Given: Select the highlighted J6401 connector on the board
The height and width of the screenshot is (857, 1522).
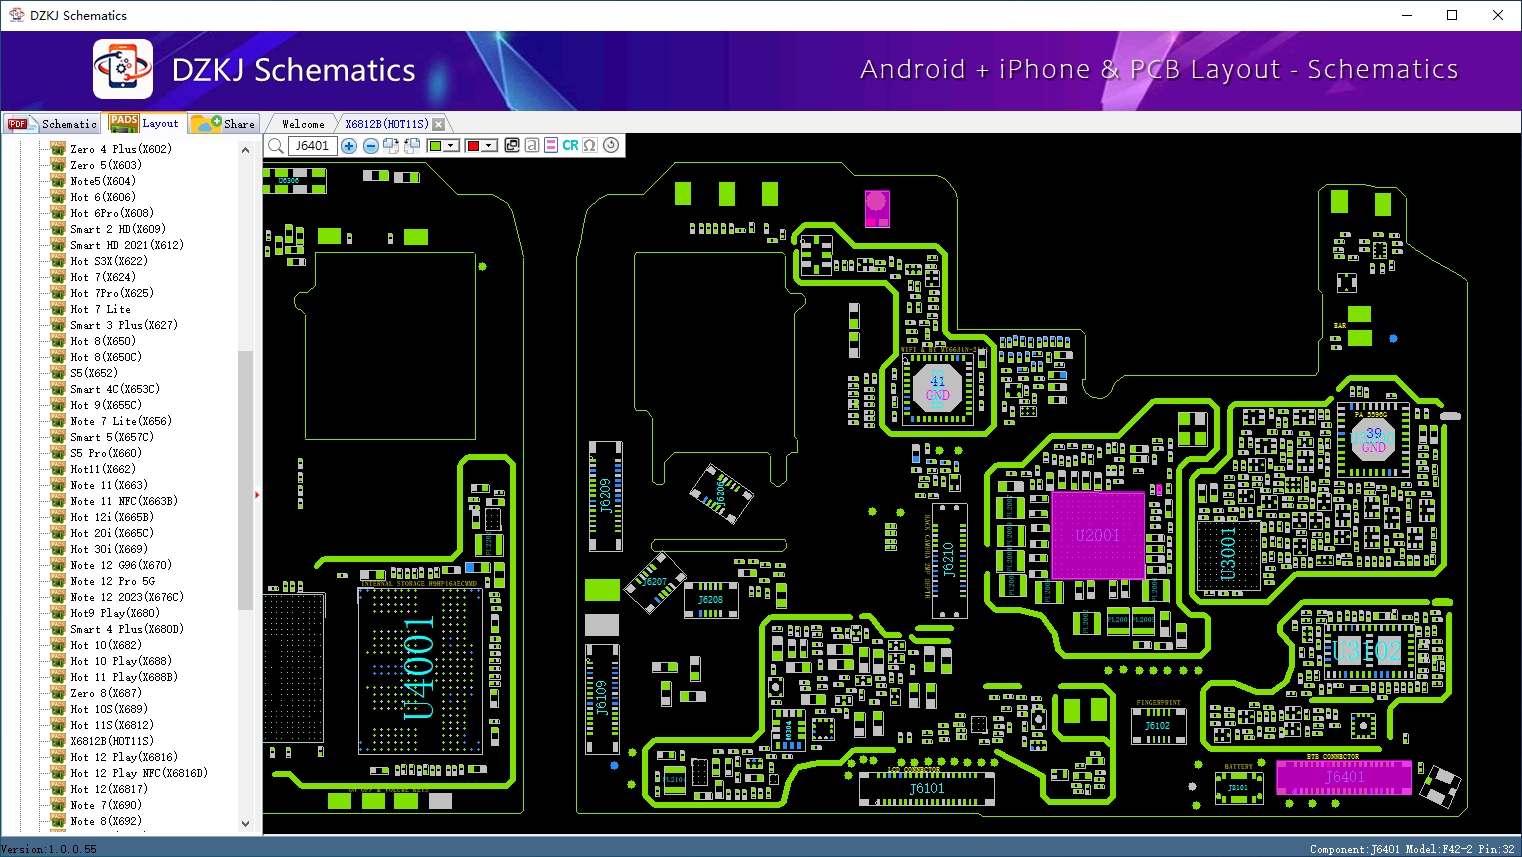Looking at the screenshot, I should [x=1344, y=777].
